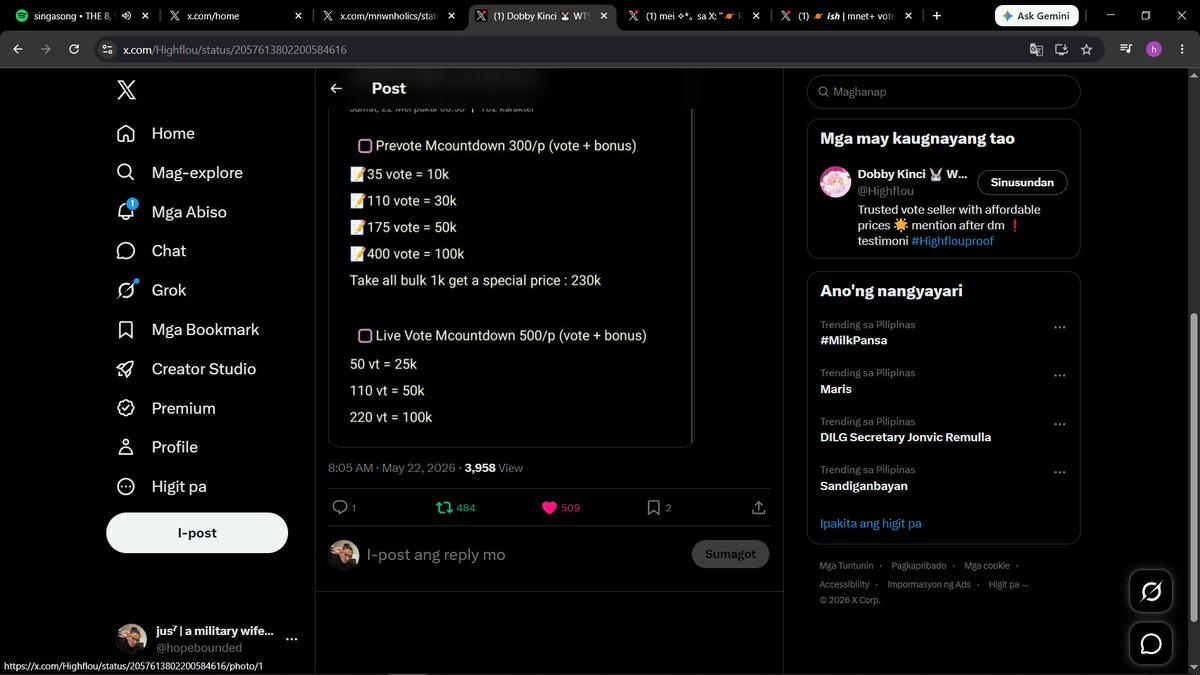Mute the singasong Spotify tab audio

click(124, 16)
